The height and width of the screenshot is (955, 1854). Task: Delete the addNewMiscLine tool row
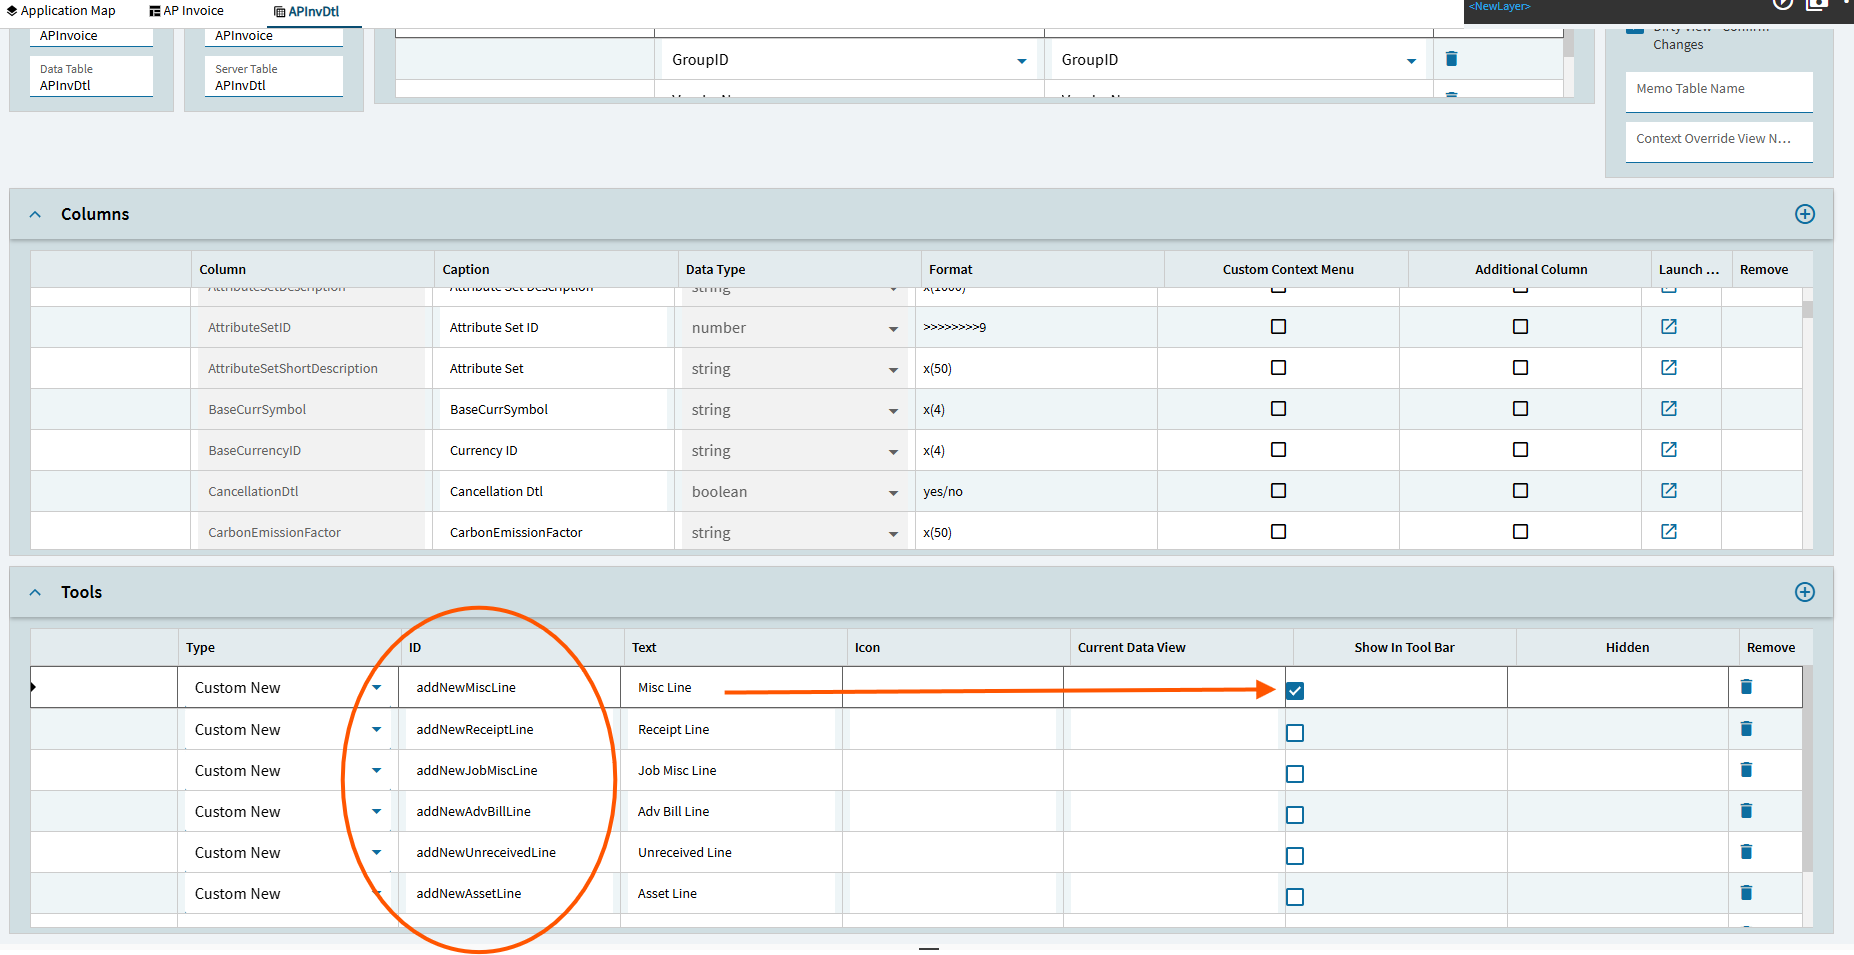click(1746, 687)
